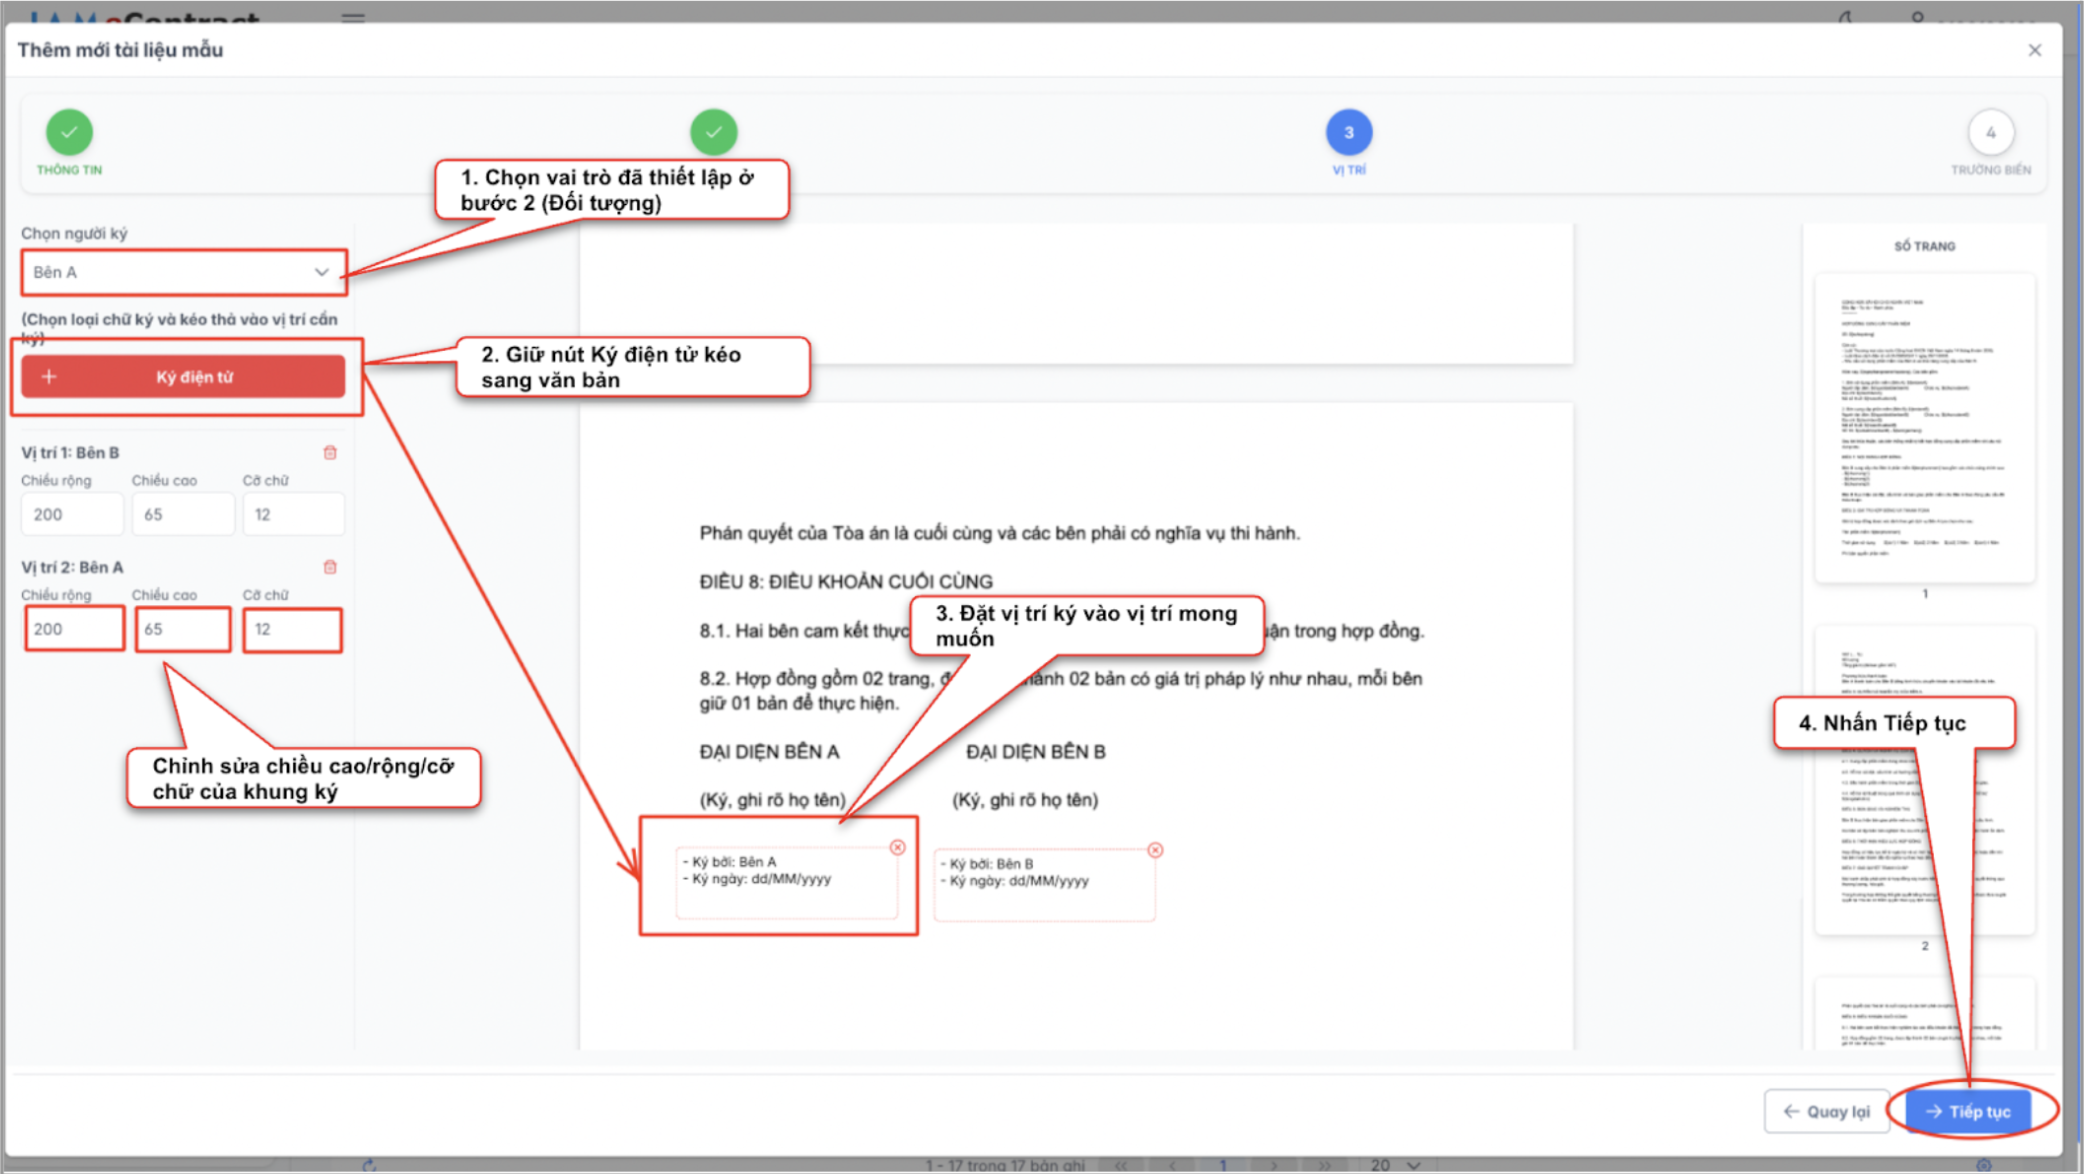Click the second completed step checkmark circle
Viewport: 2084px width, 1174px height.
[713, 132]
